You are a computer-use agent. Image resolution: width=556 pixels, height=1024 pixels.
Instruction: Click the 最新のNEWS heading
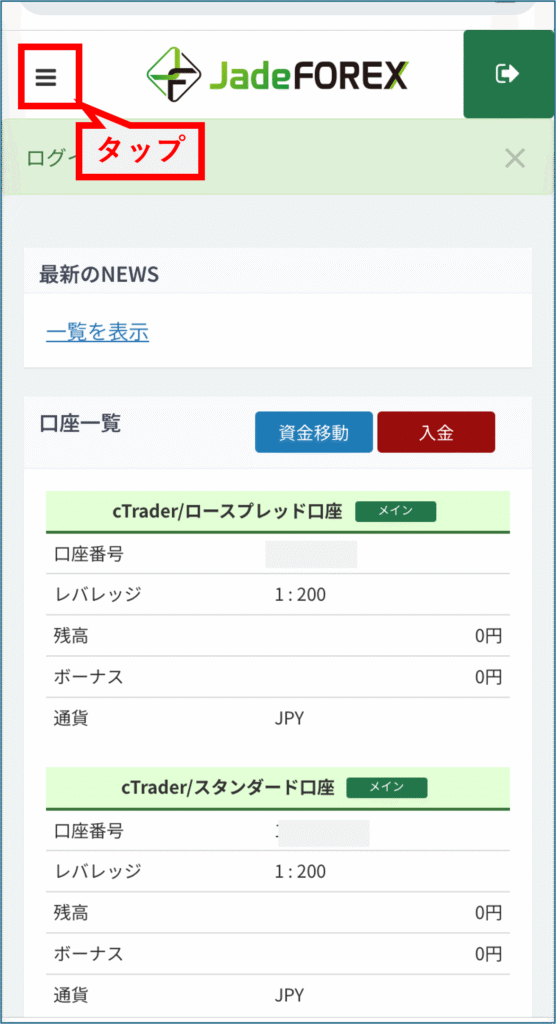pos(99,274)
